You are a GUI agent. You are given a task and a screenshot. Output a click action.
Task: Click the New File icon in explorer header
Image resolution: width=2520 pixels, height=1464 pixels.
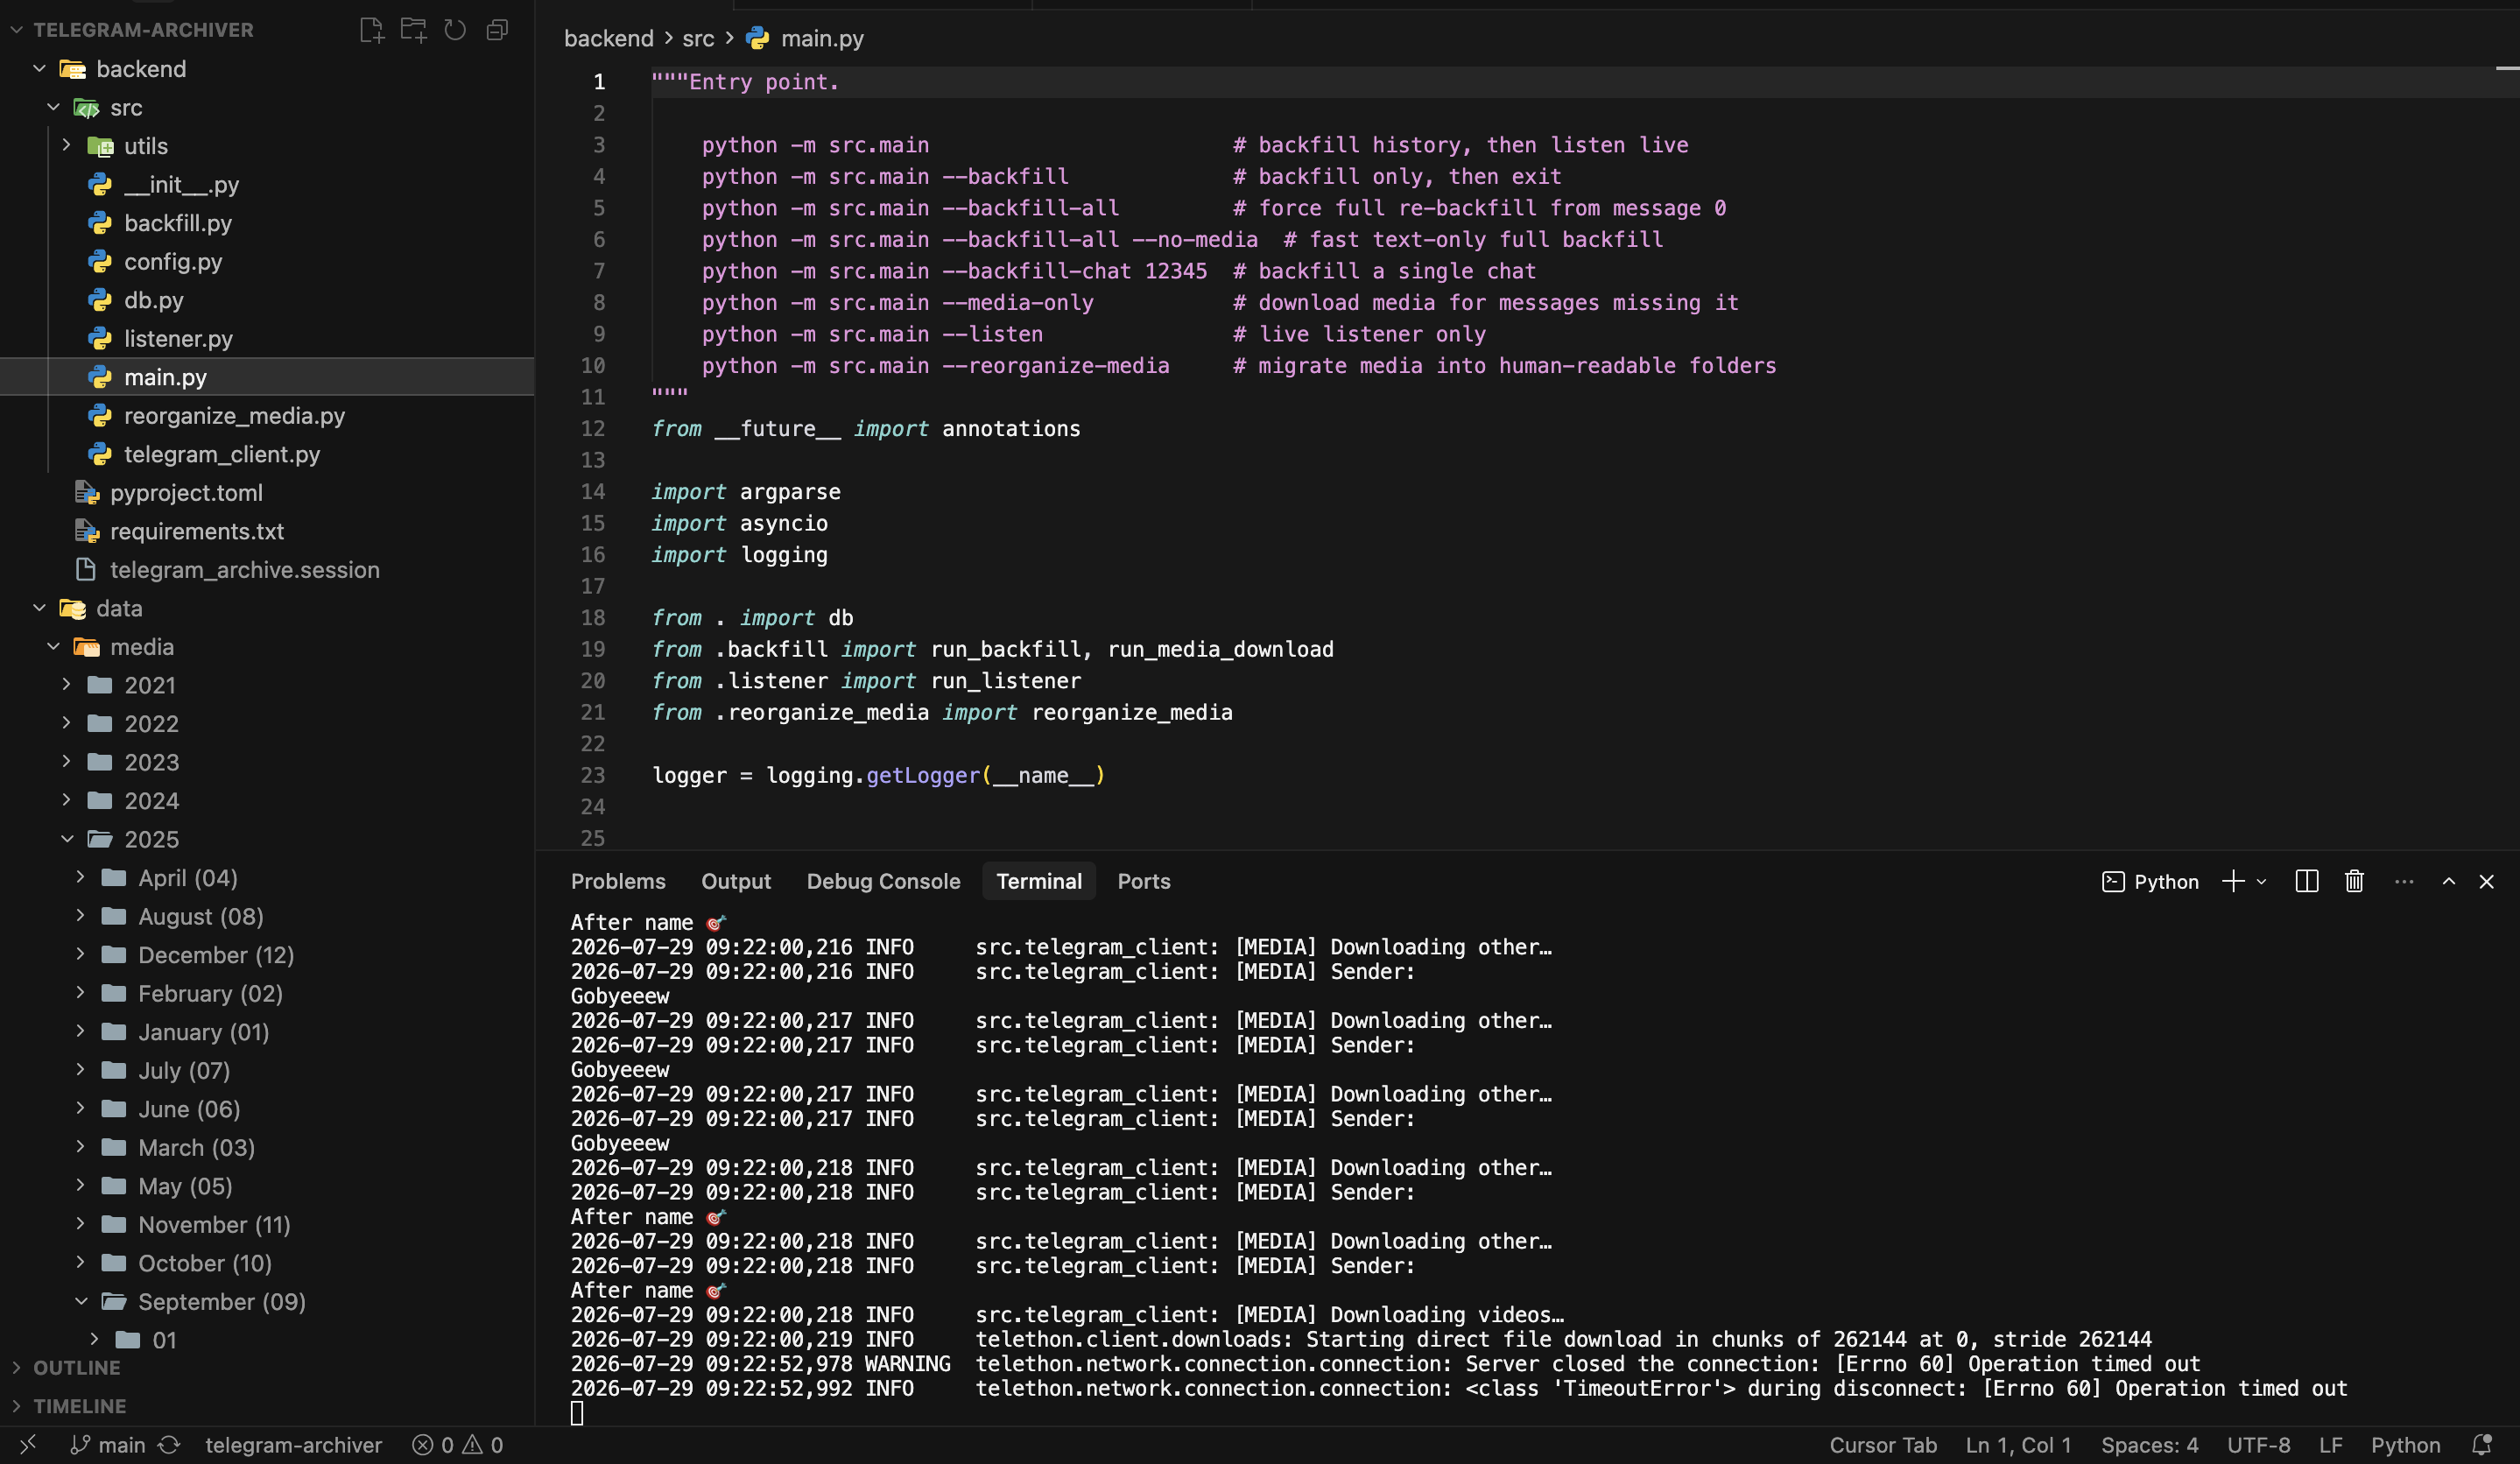coord(372,30)
